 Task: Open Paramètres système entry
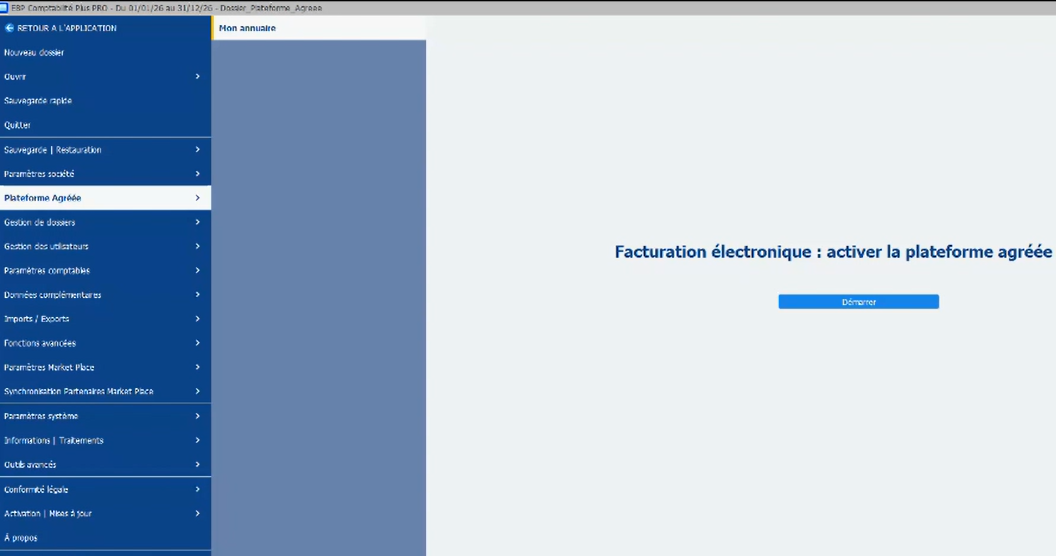(x=105, y=416)
